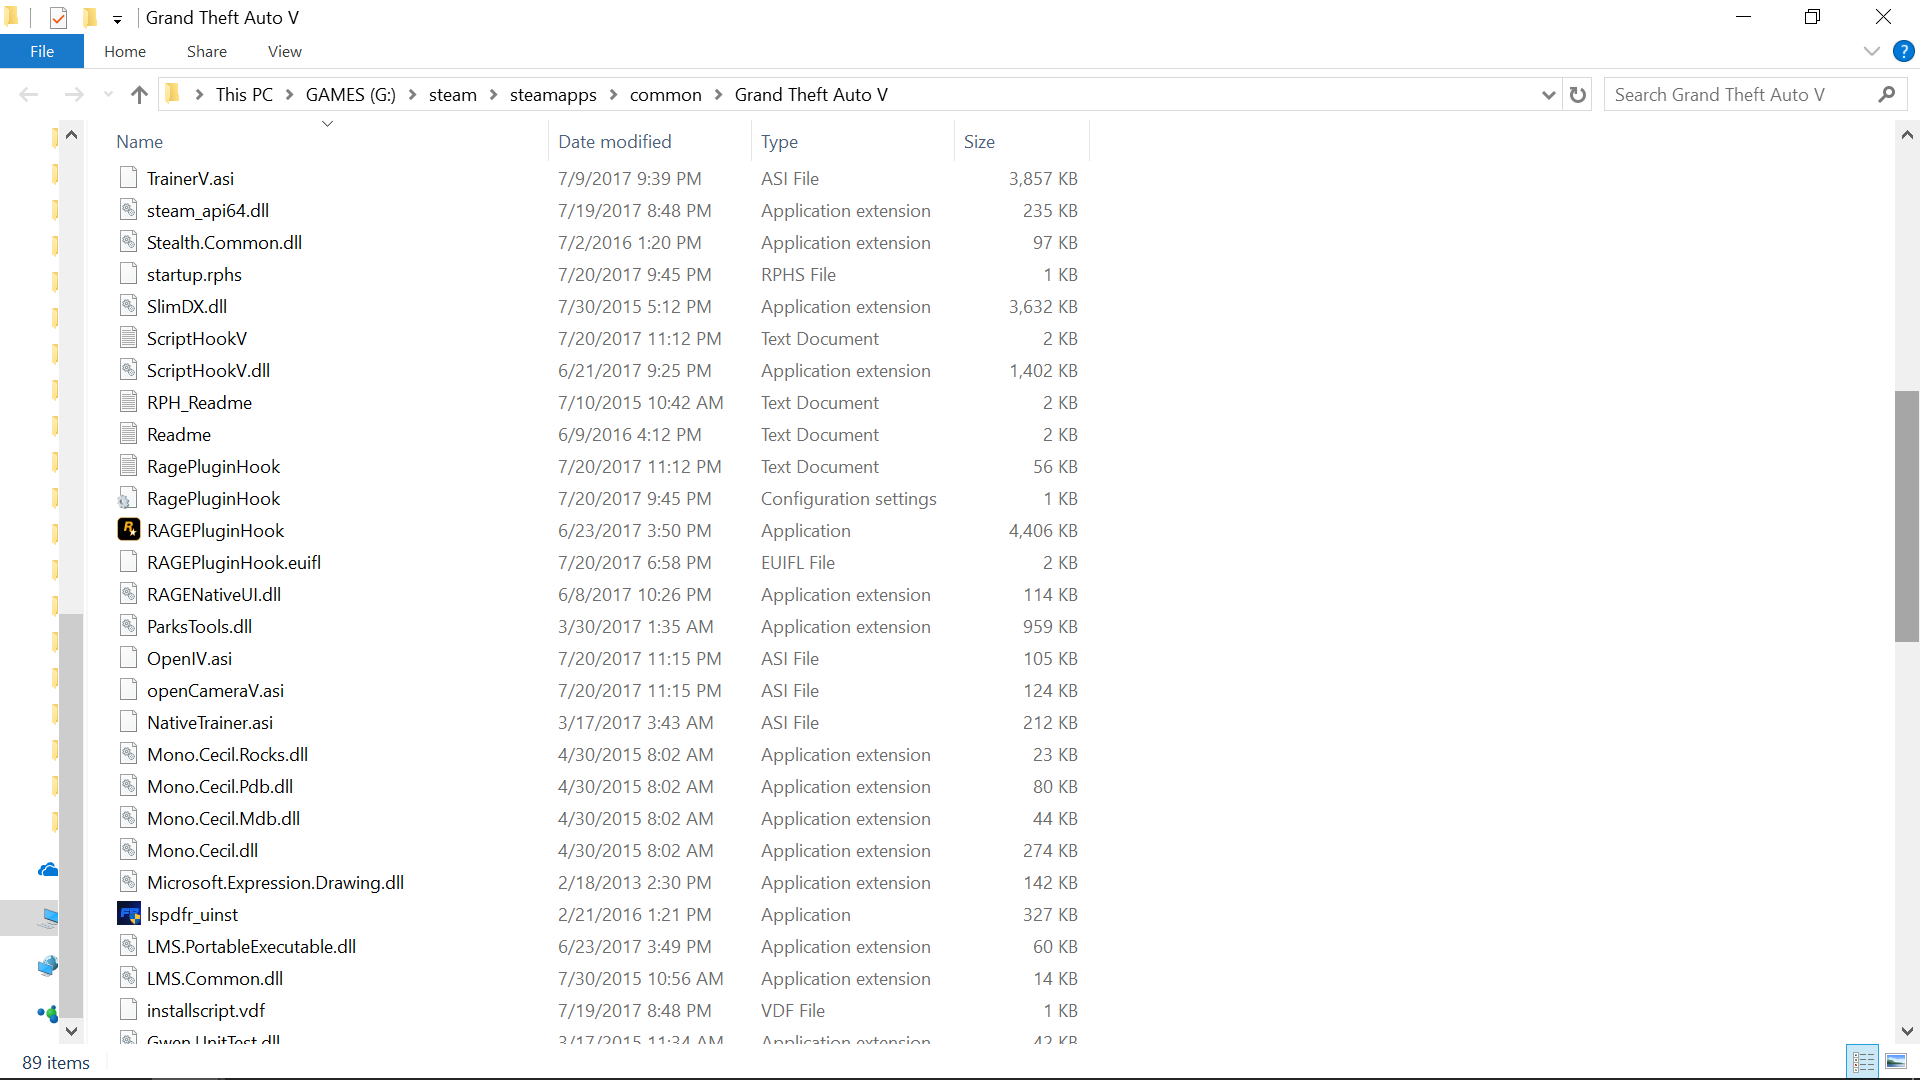Click the Properties quick access icon
The image size is (1920, 1080).
pos(58,18)
